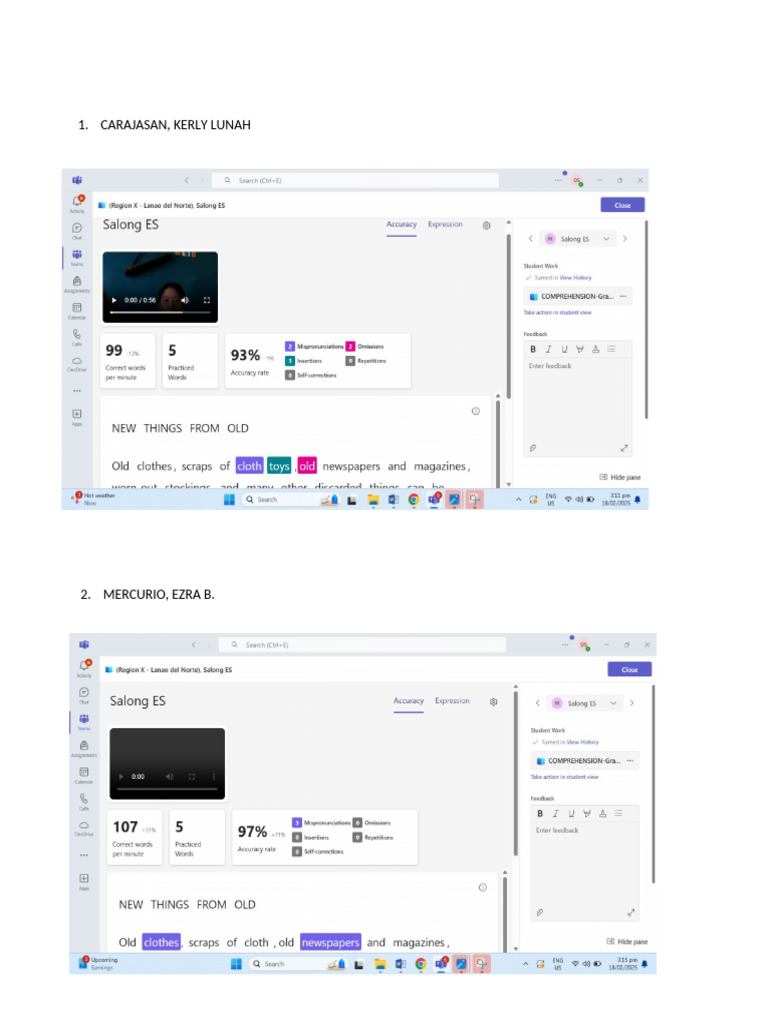Open fullscreen icon on the 0:56 video player

pyautogui.click(x=206, y=300)
